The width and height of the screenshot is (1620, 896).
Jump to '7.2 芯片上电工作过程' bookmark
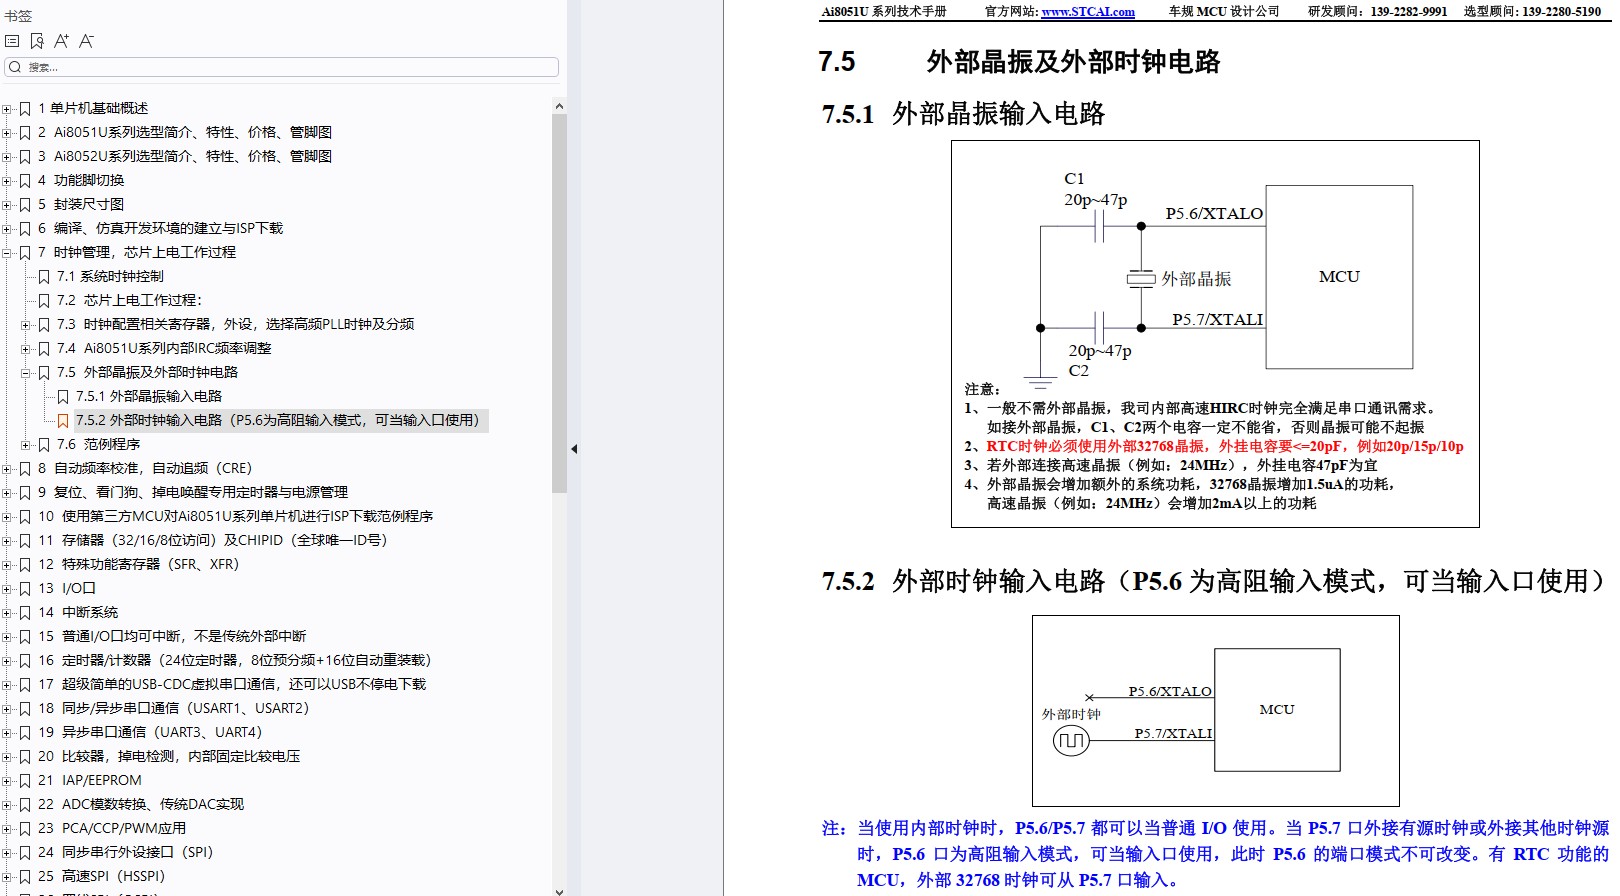pos(129,300)
